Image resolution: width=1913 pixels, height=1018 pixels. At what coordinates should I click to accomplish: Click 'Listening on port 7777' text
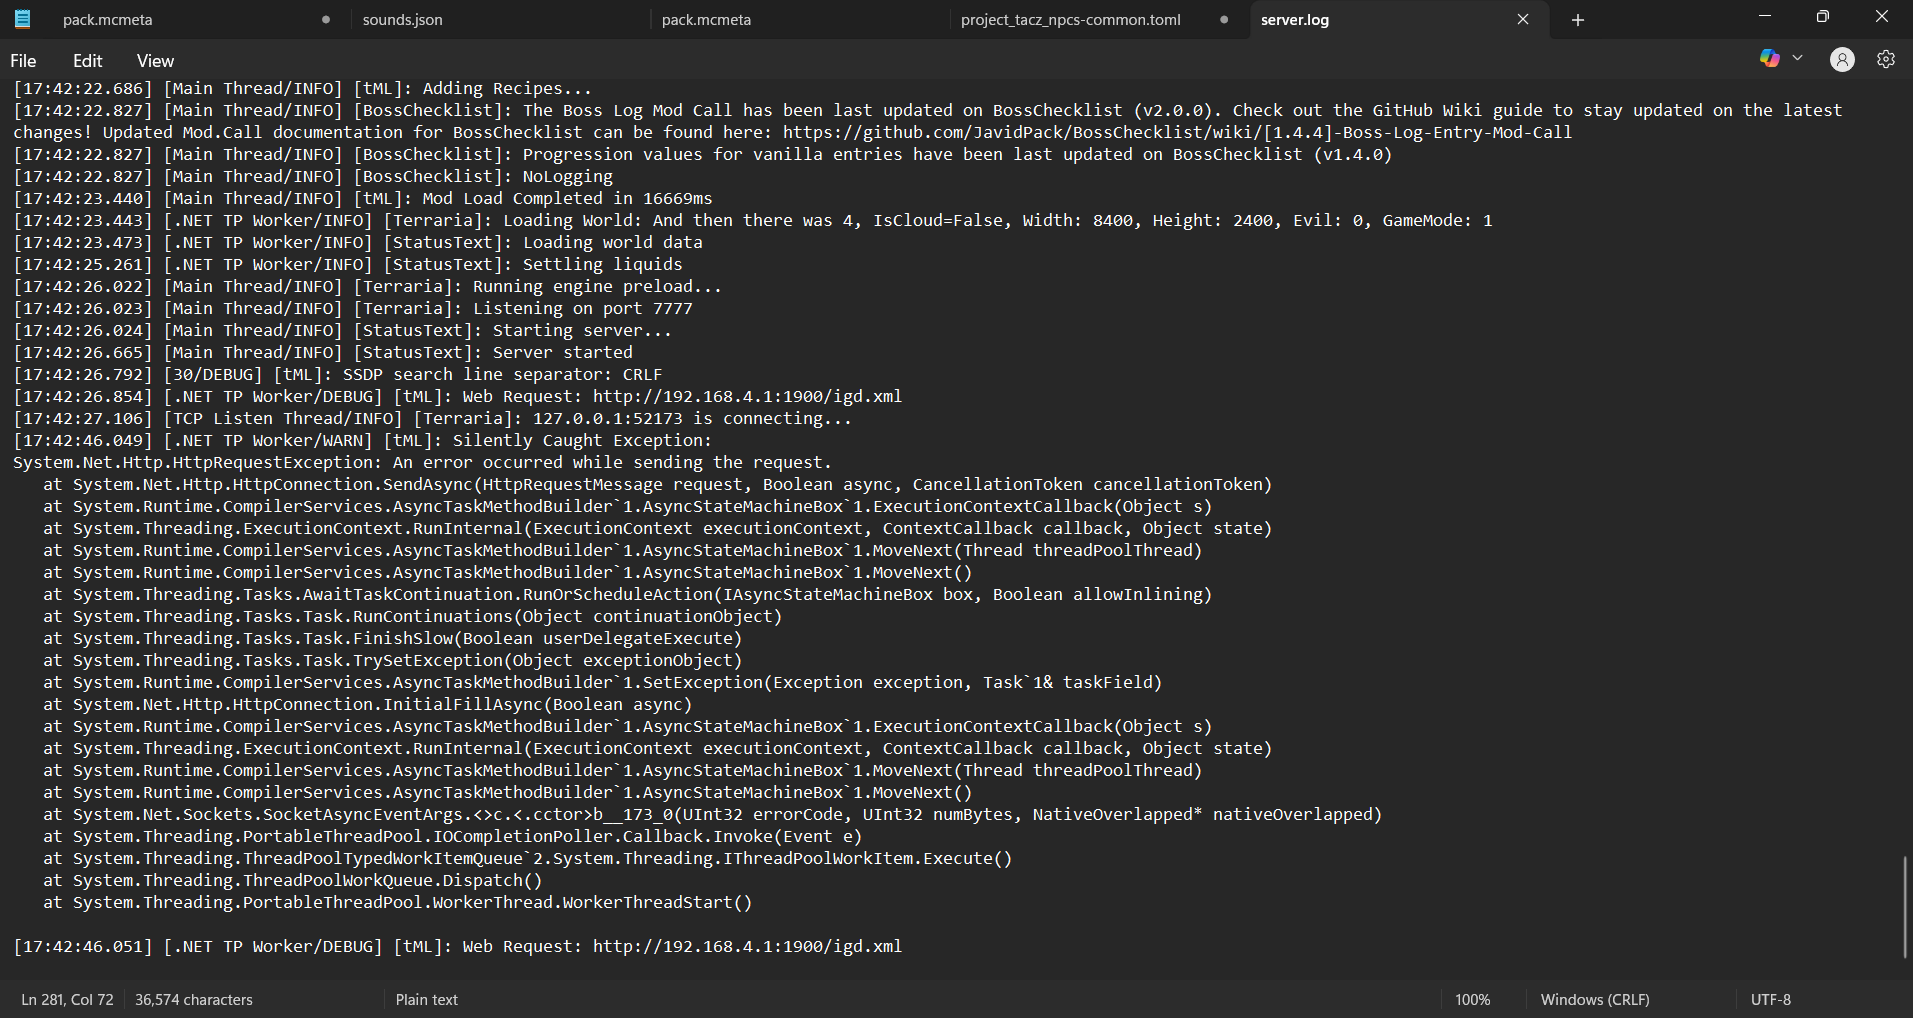click(582, 309)
